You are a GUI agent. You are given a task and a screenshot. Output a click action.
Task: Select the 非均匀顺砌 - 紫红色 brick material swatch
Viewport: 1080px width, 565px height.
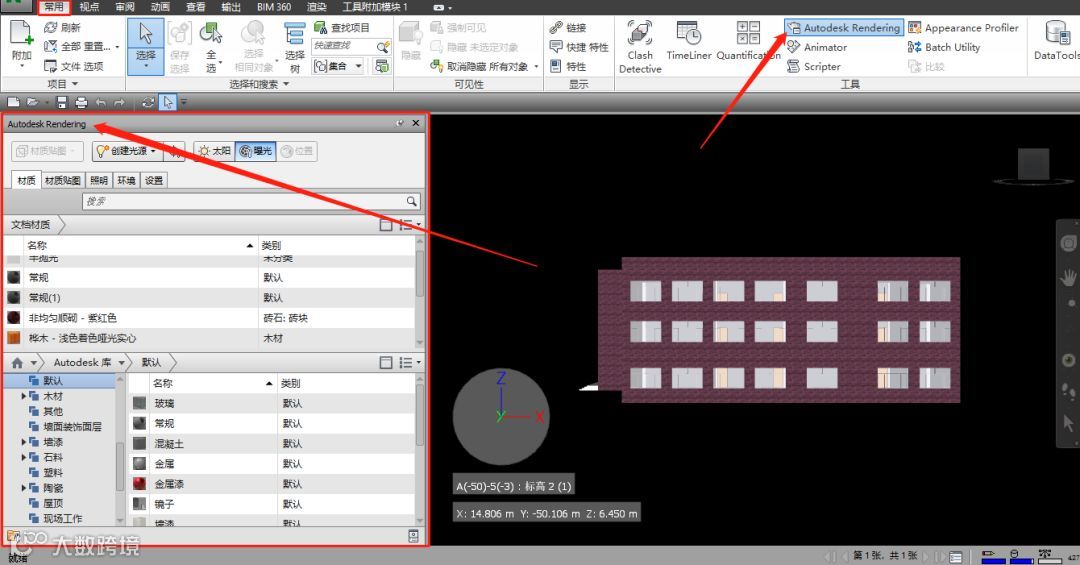click(14, 318)
